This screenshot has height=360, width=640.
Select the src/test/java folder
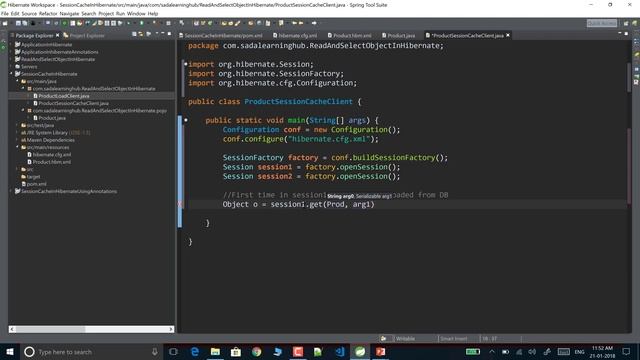(40, 125)
